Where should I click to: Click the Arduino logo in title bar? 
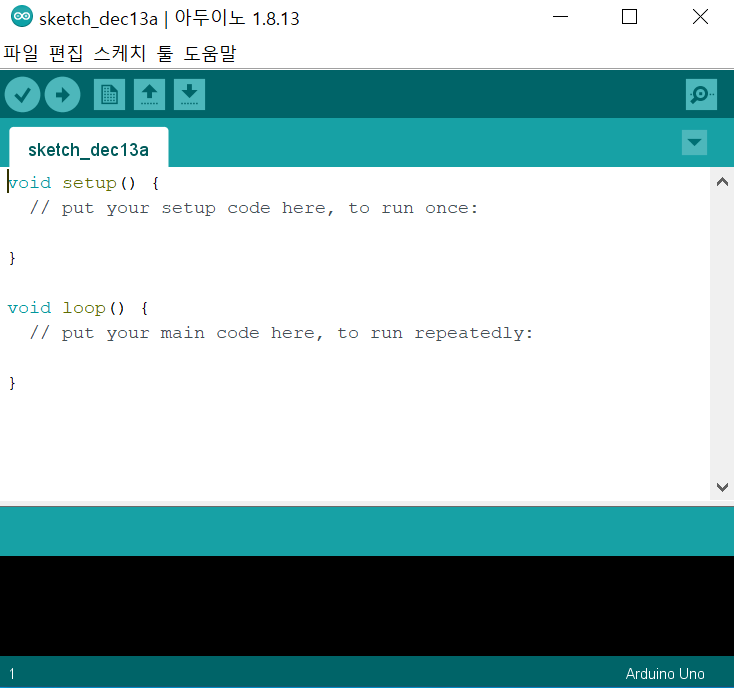pos(22,17)
